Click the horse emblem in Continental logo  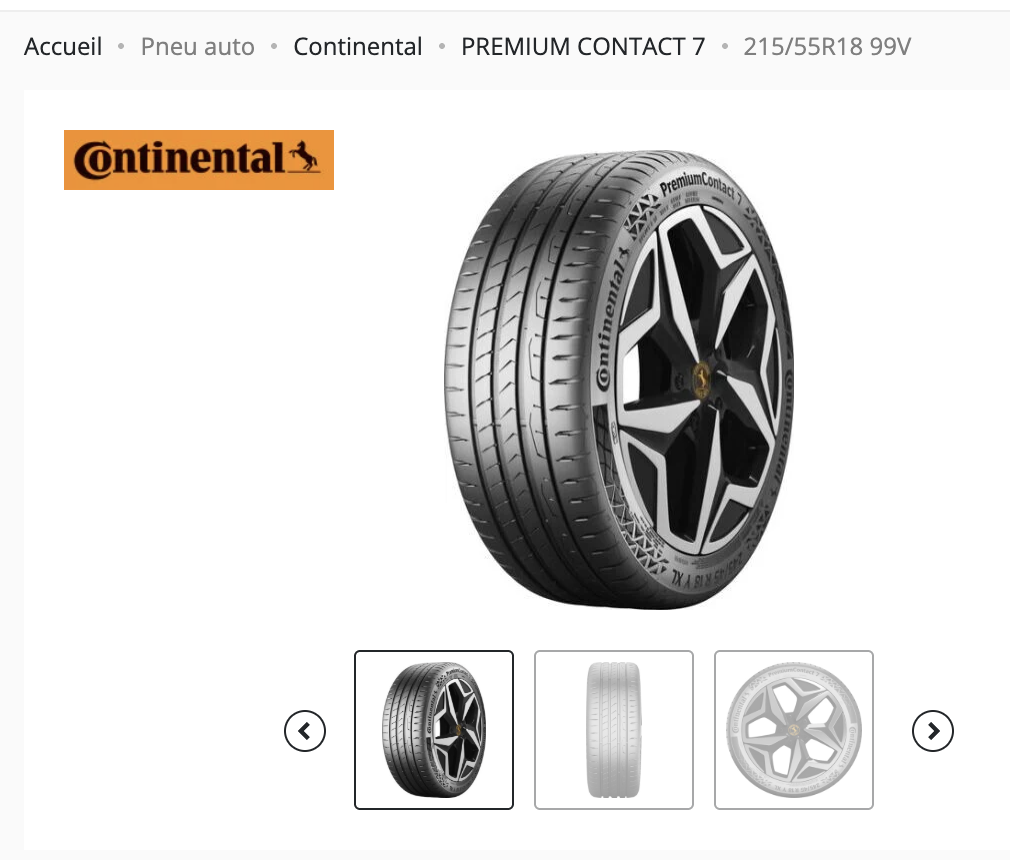(304, 158)
